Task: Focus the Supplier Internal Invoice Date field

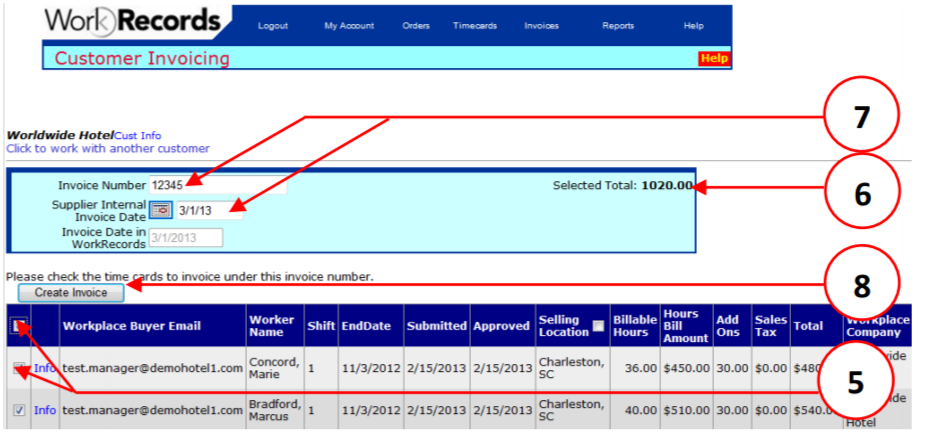Action: [210, 211]
